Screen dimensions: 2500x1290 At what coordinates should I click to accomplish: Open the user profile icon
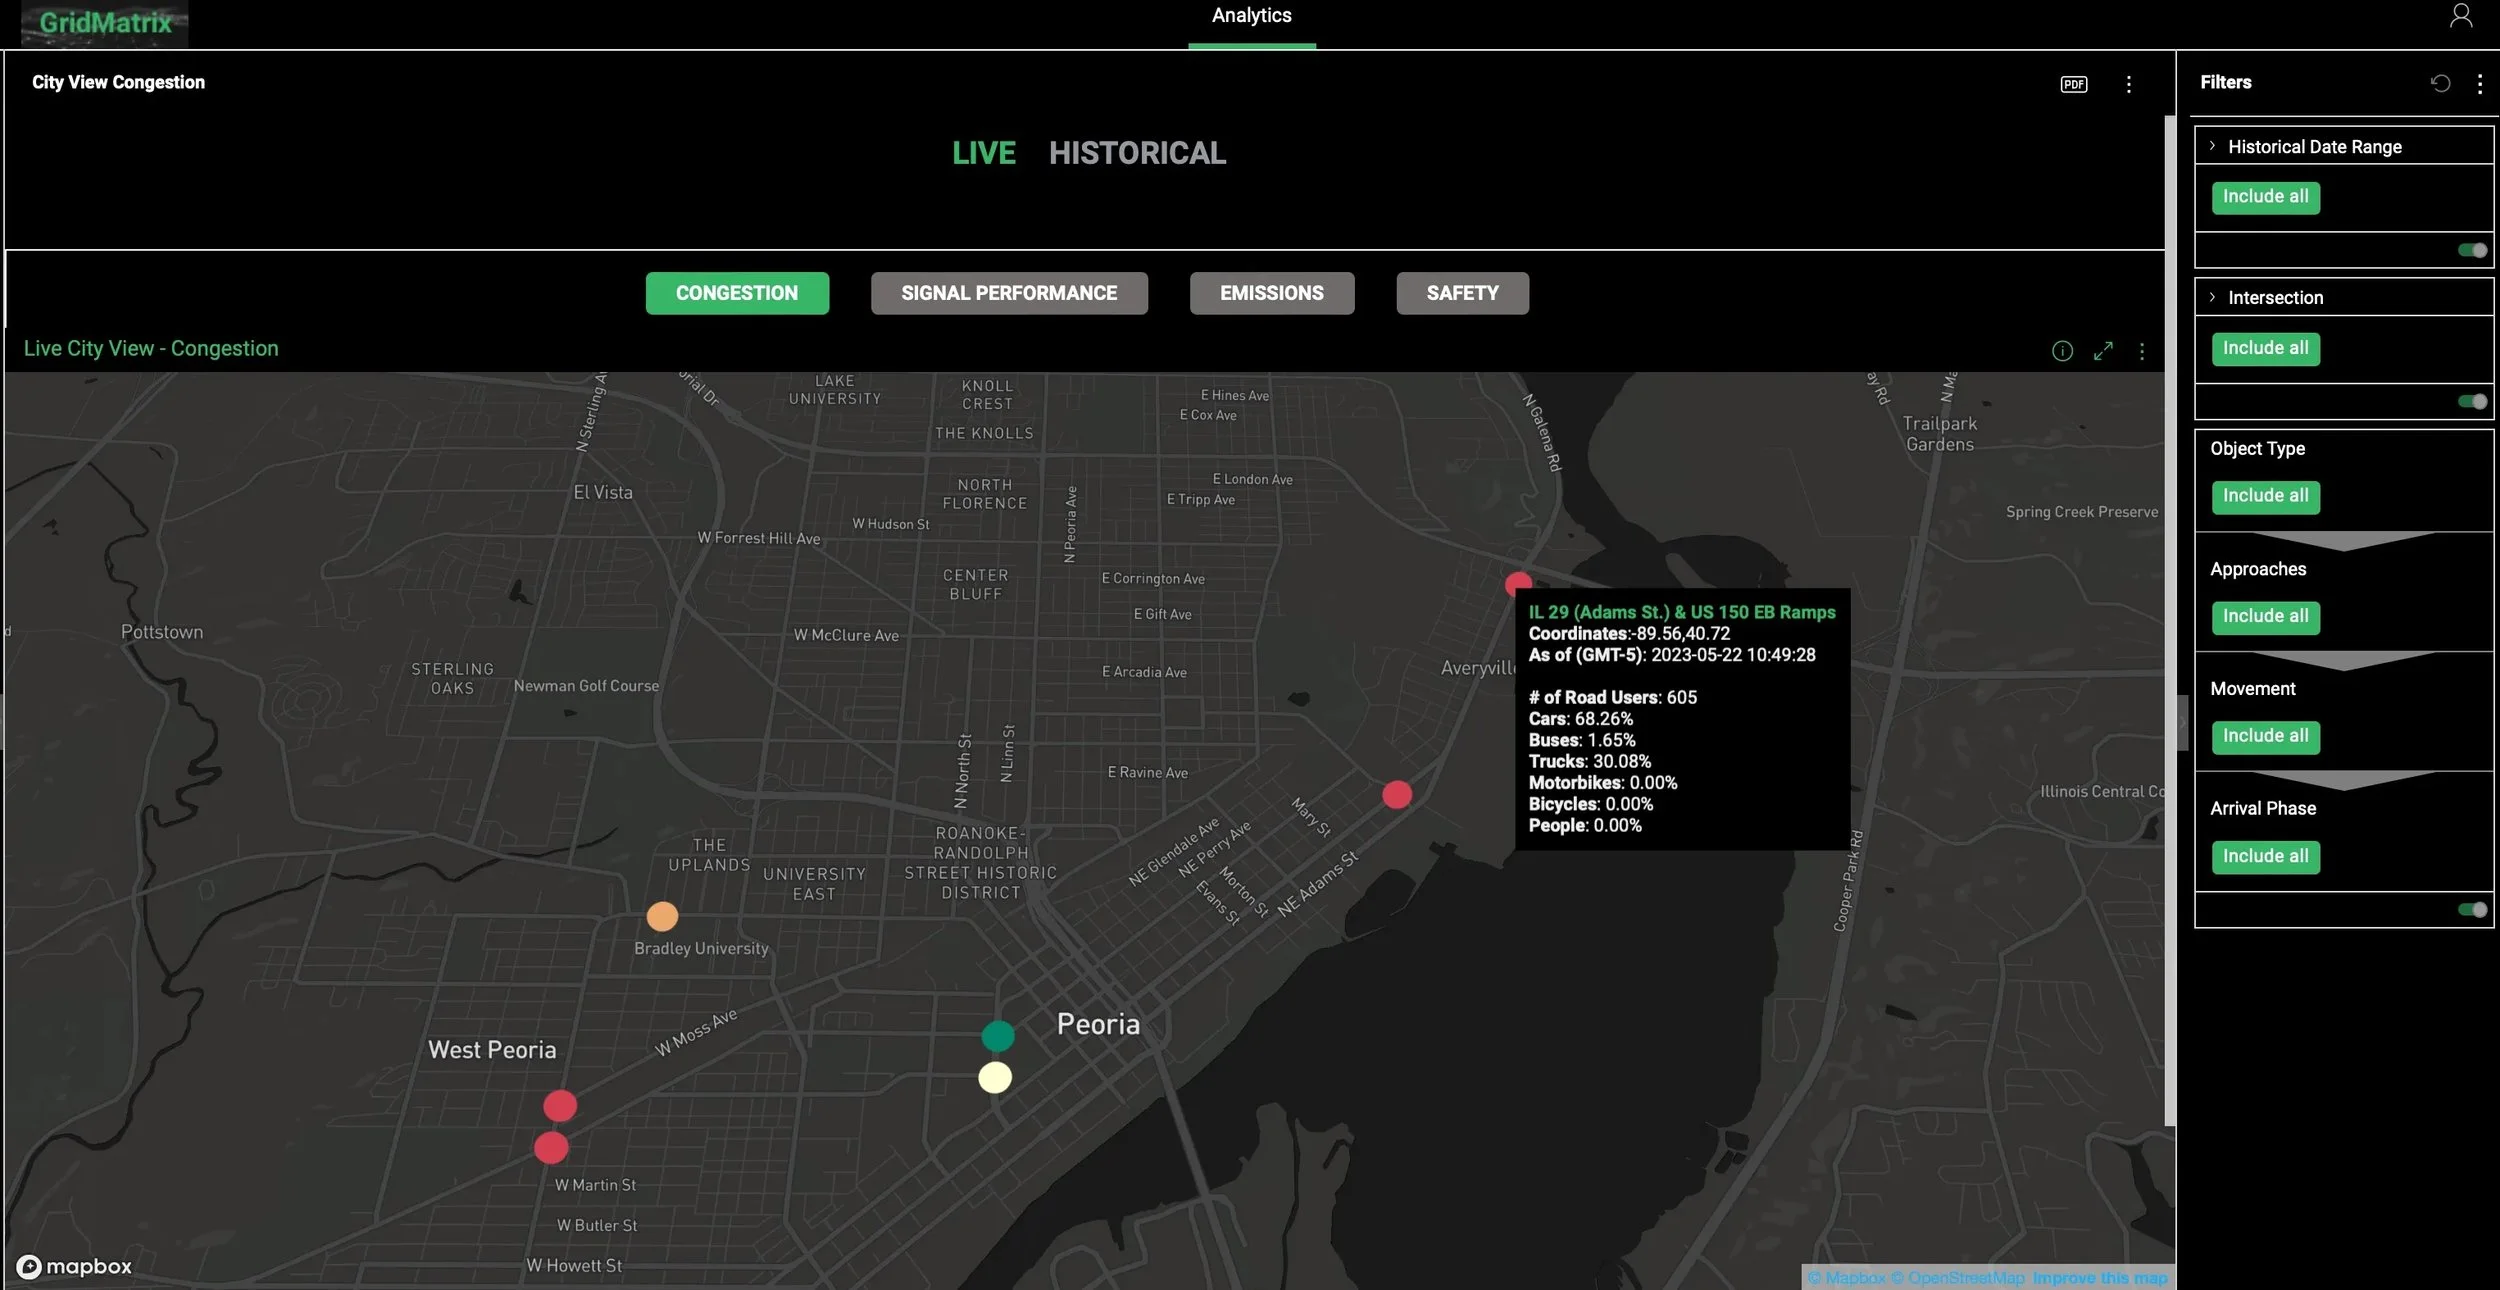[2461, 16]
